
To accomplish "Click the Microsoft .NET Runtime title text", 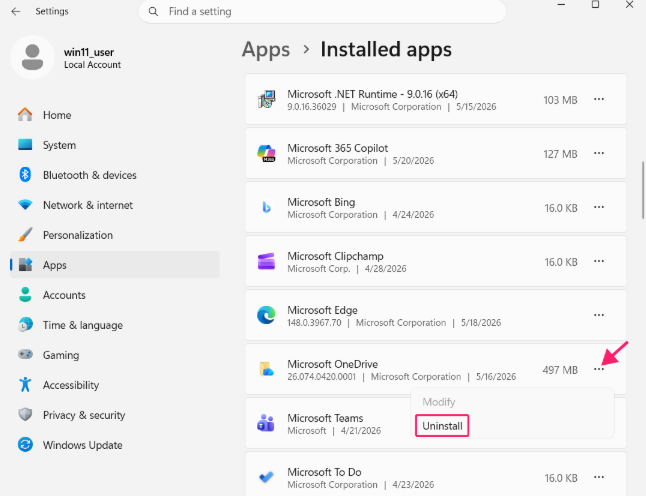I will [x=372, y=94].
